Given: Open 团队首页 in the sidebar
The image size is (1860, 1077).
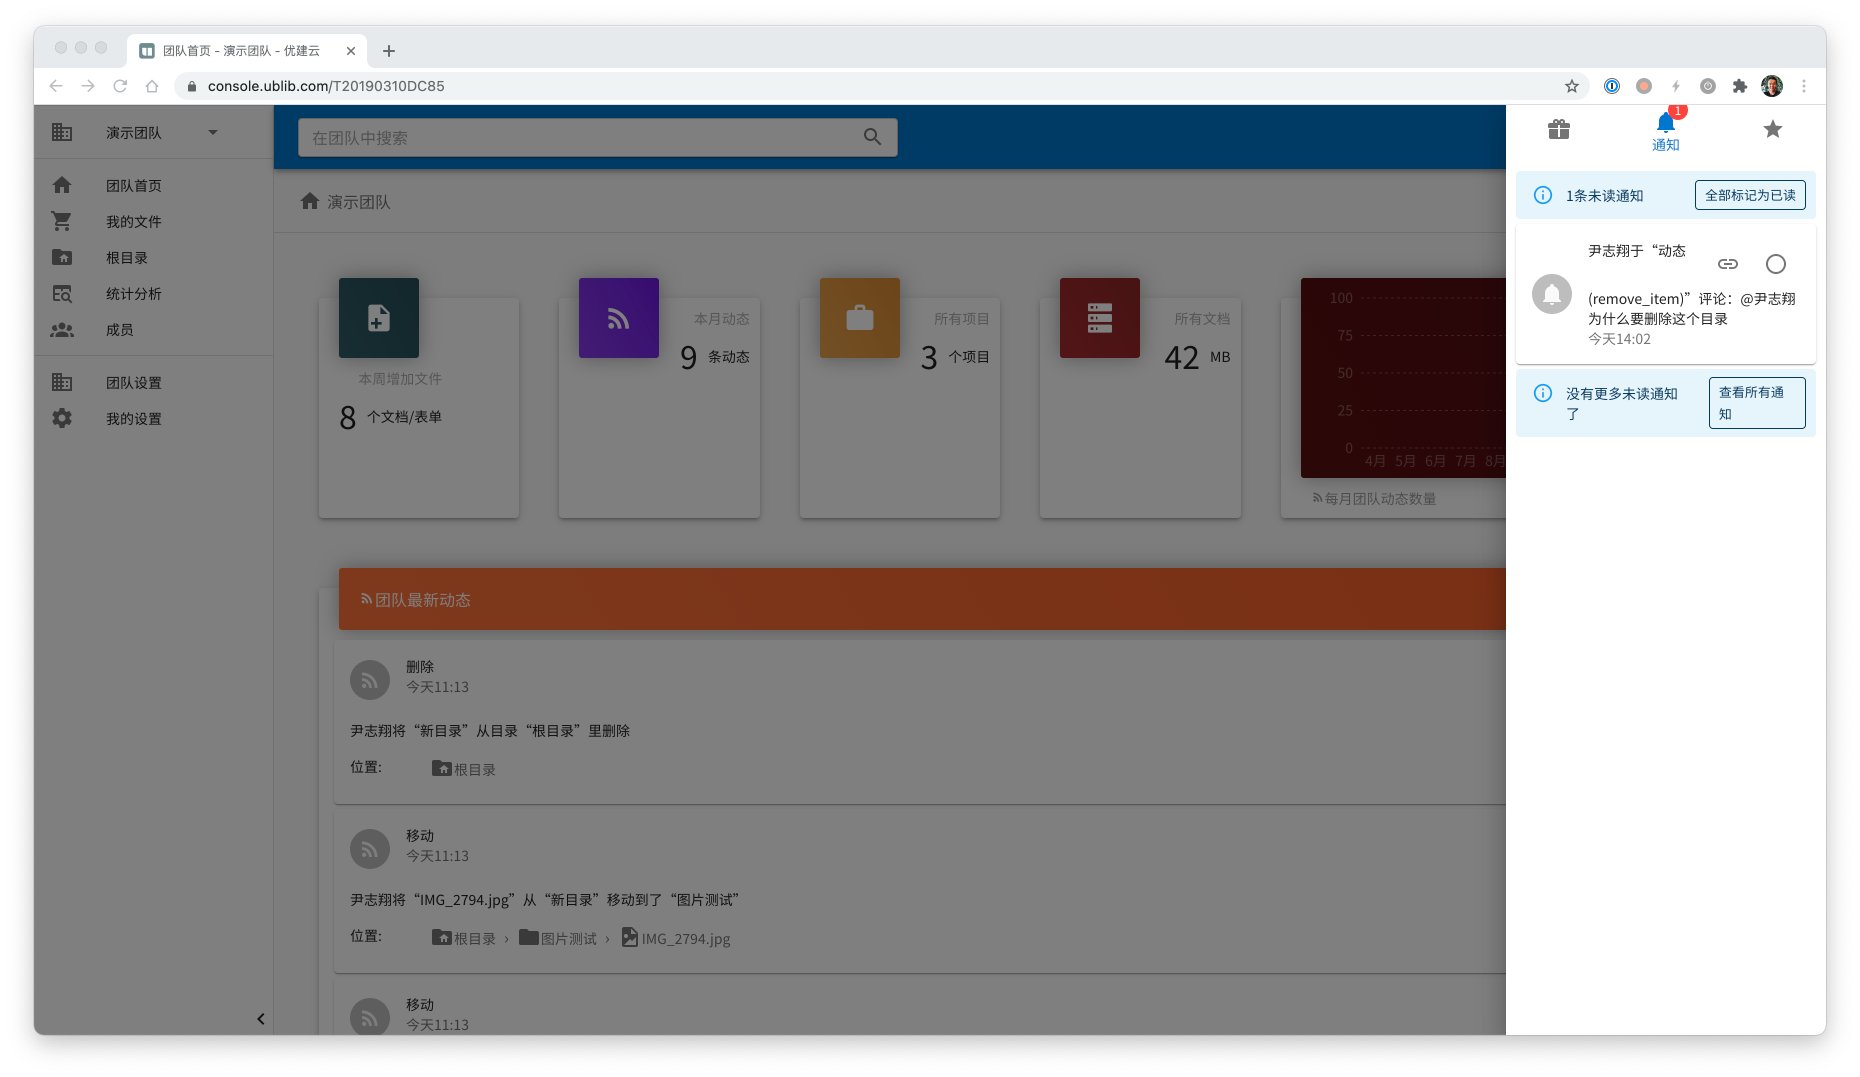Looking at the screenshot, I should 134,186.
